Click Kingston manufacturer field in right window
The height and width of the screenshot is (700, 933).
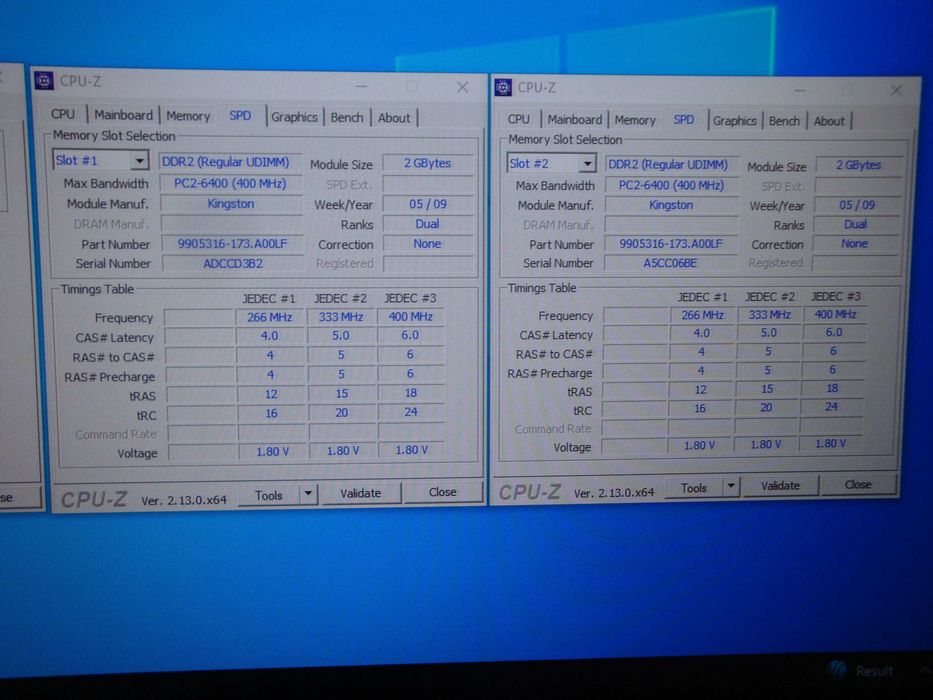pos(671,205)
